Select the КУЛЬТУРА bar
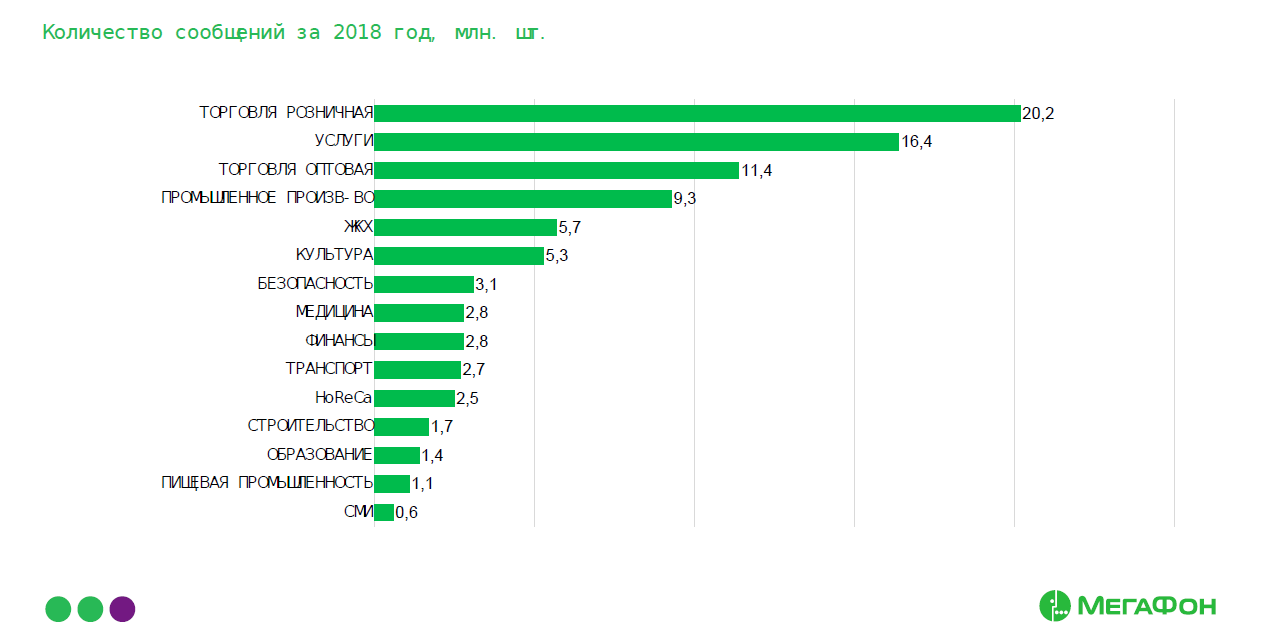 [459, 256]
